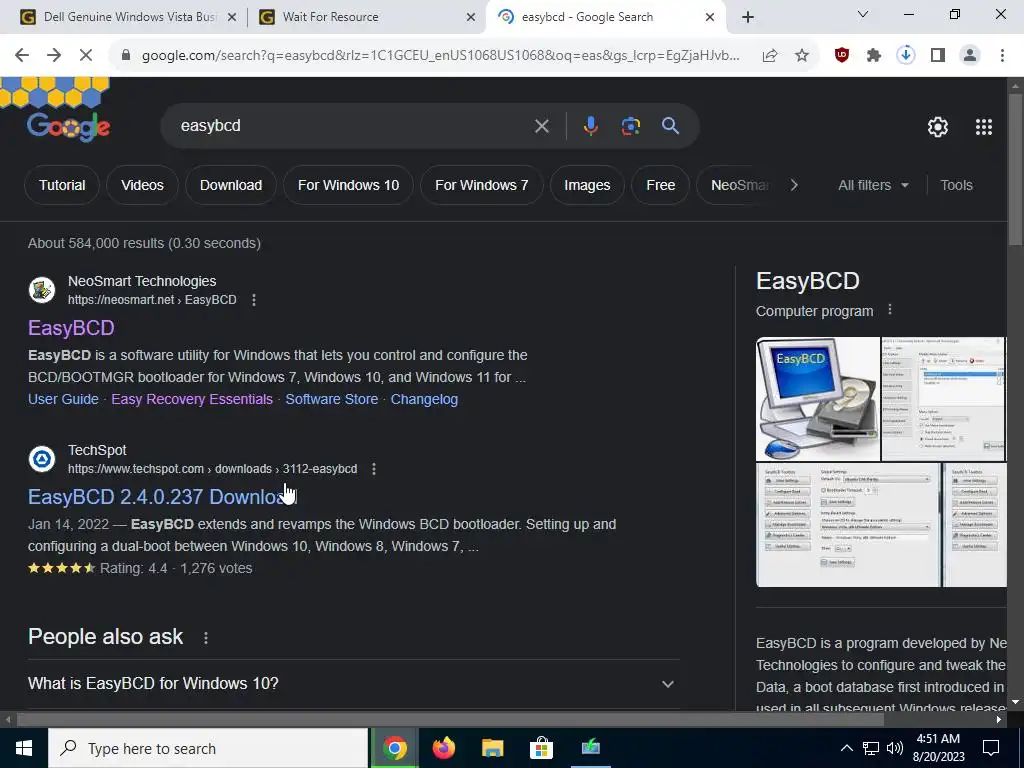
Task: Clear the easybcd search text
Action: (541, 126)
